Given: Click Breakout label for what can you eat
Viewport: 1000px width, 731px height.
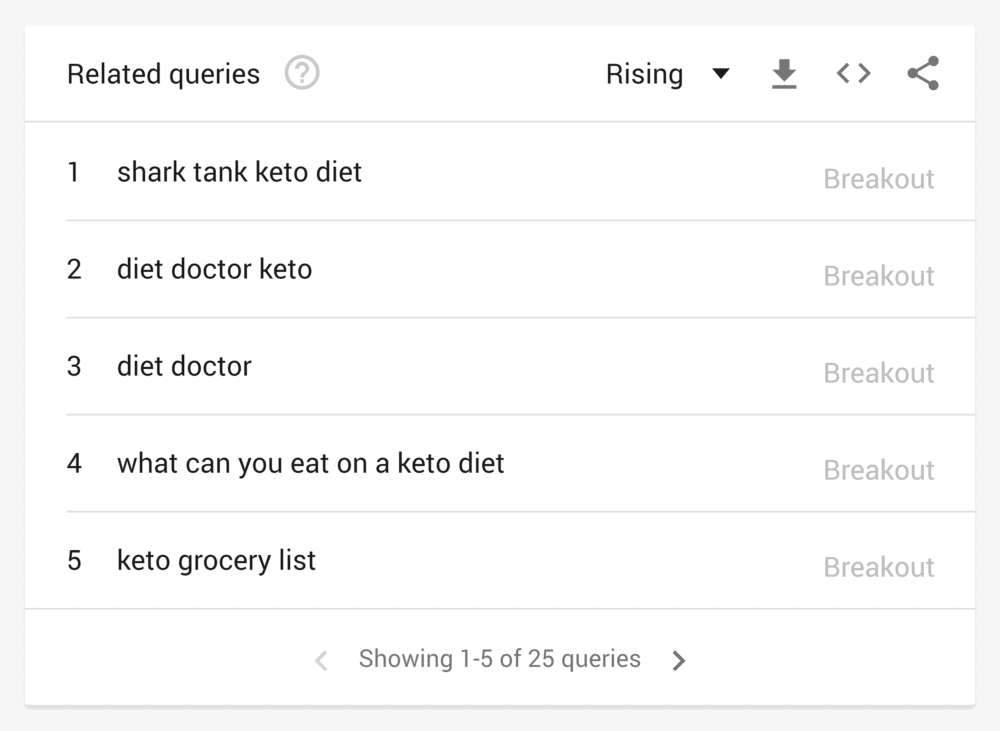Looking at the screenshot, I should (x=879, y=470).
